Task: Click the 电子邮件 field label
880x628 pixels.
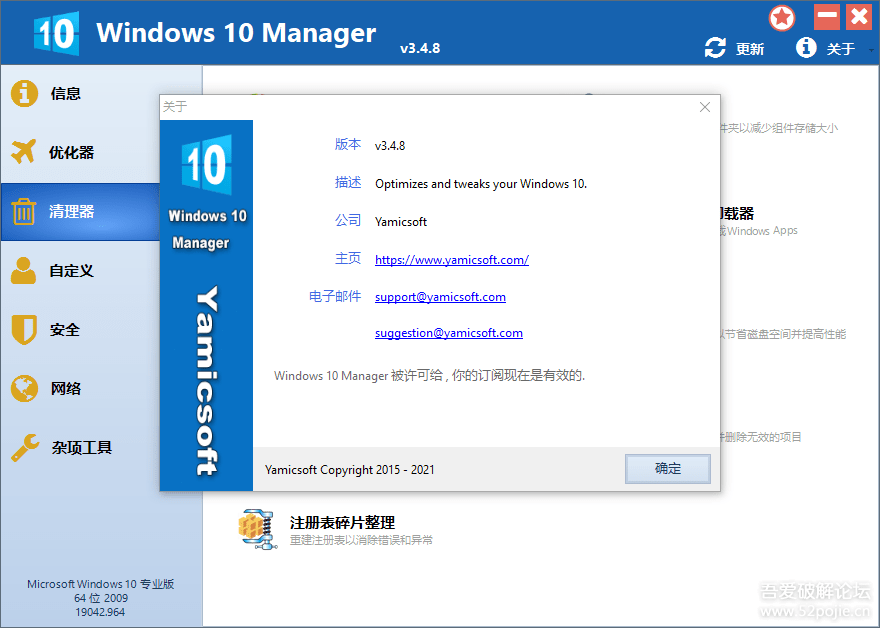Action: pyautogui.click(x=335, y=296)
